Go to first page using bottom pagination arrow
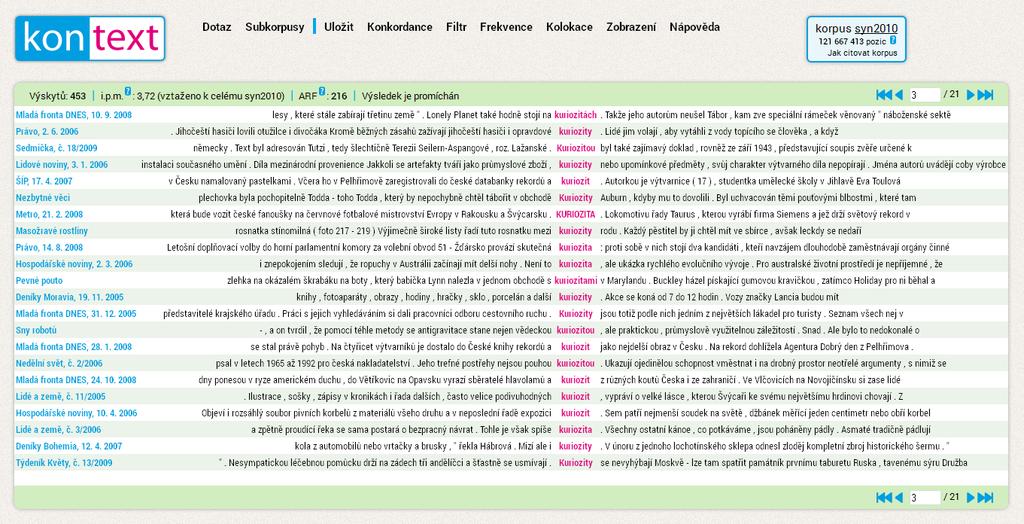 tap(884, 498)
